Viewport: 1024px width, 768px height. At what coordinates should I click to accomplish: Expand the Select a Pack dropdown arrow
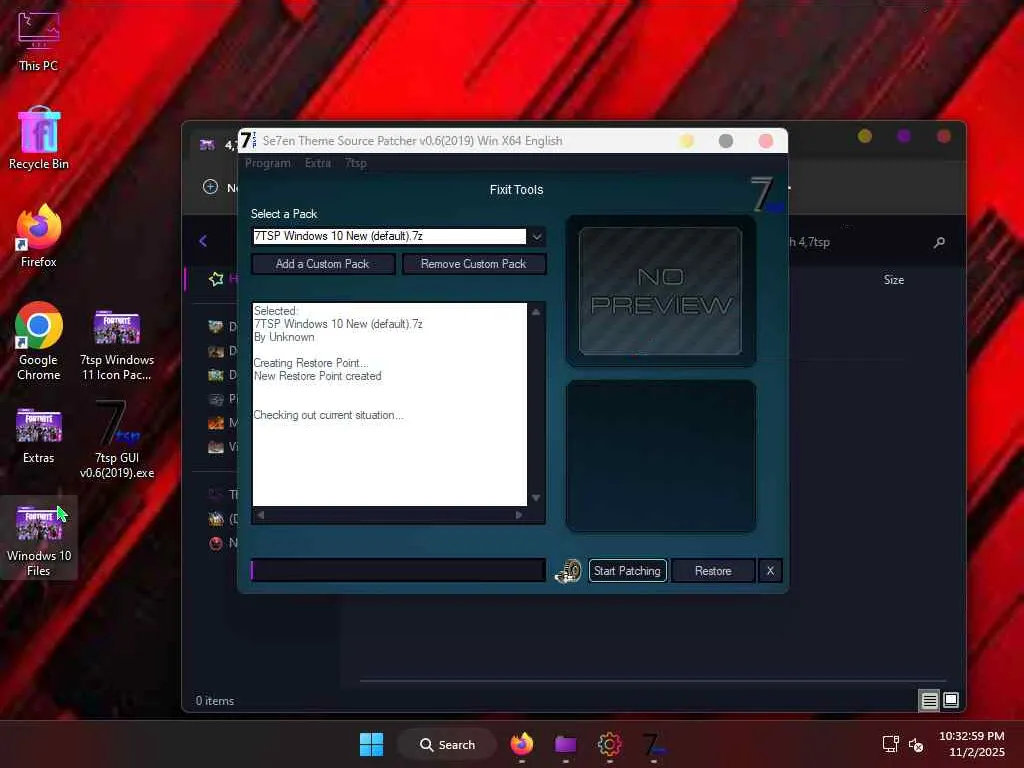pos(537,236)
